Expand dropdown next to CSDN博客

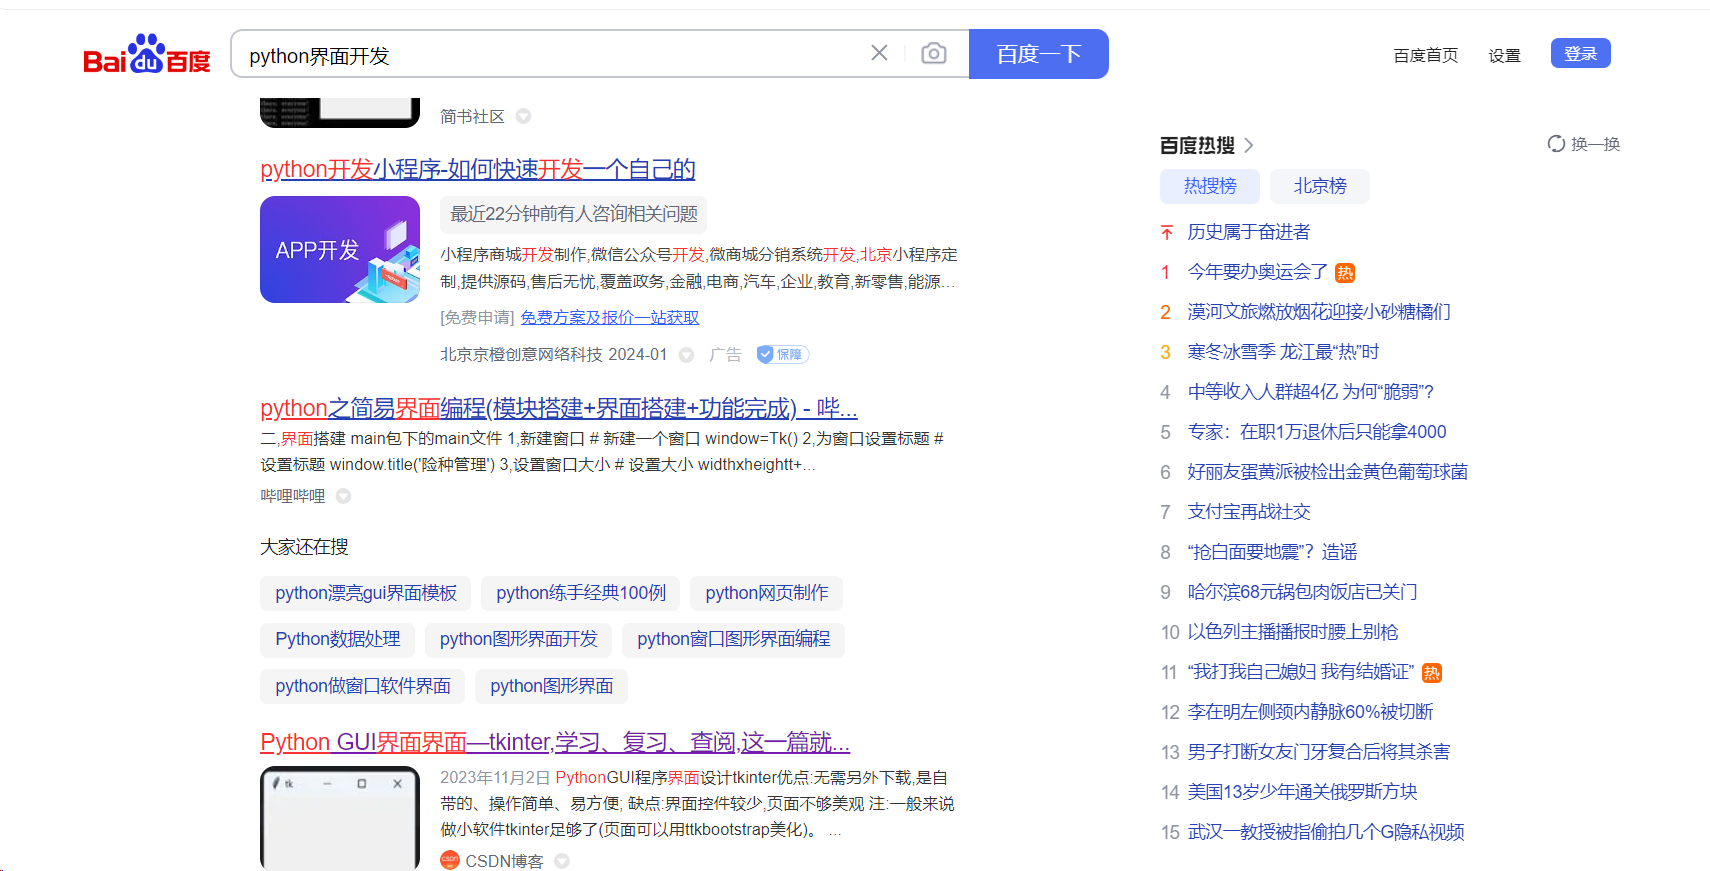562,861
